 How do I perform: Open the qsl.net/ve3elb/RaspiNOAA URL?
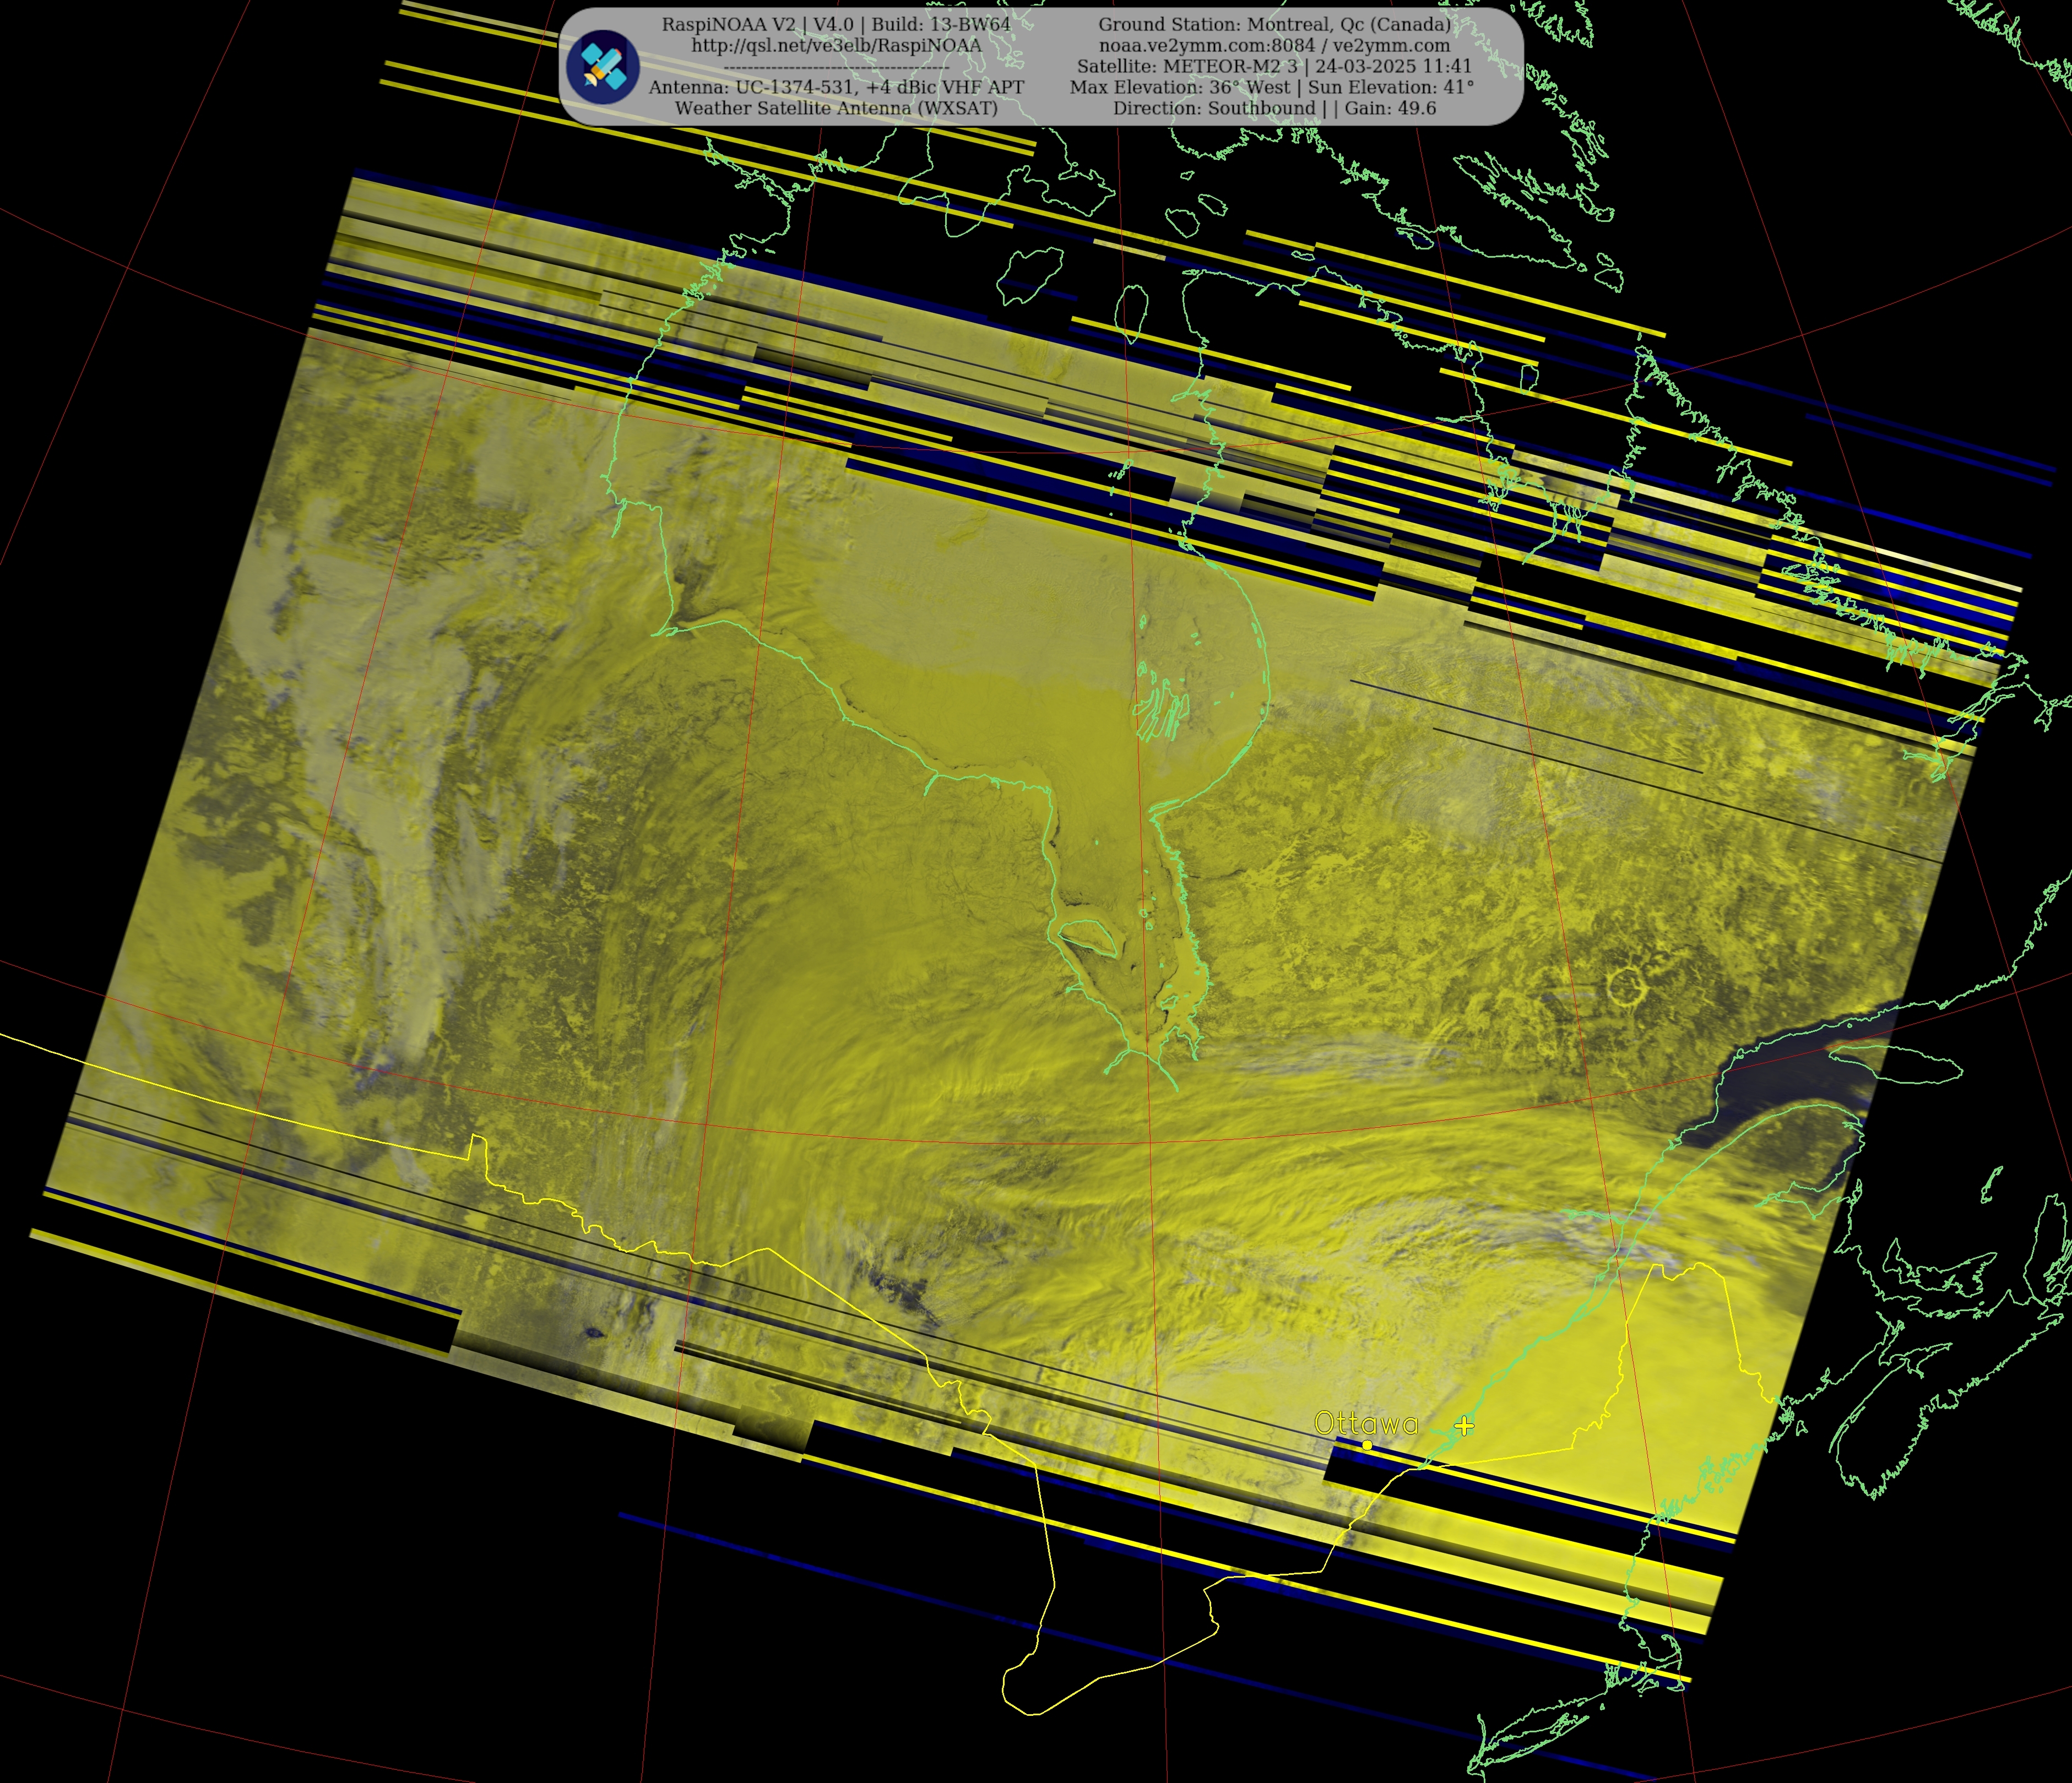836,45
